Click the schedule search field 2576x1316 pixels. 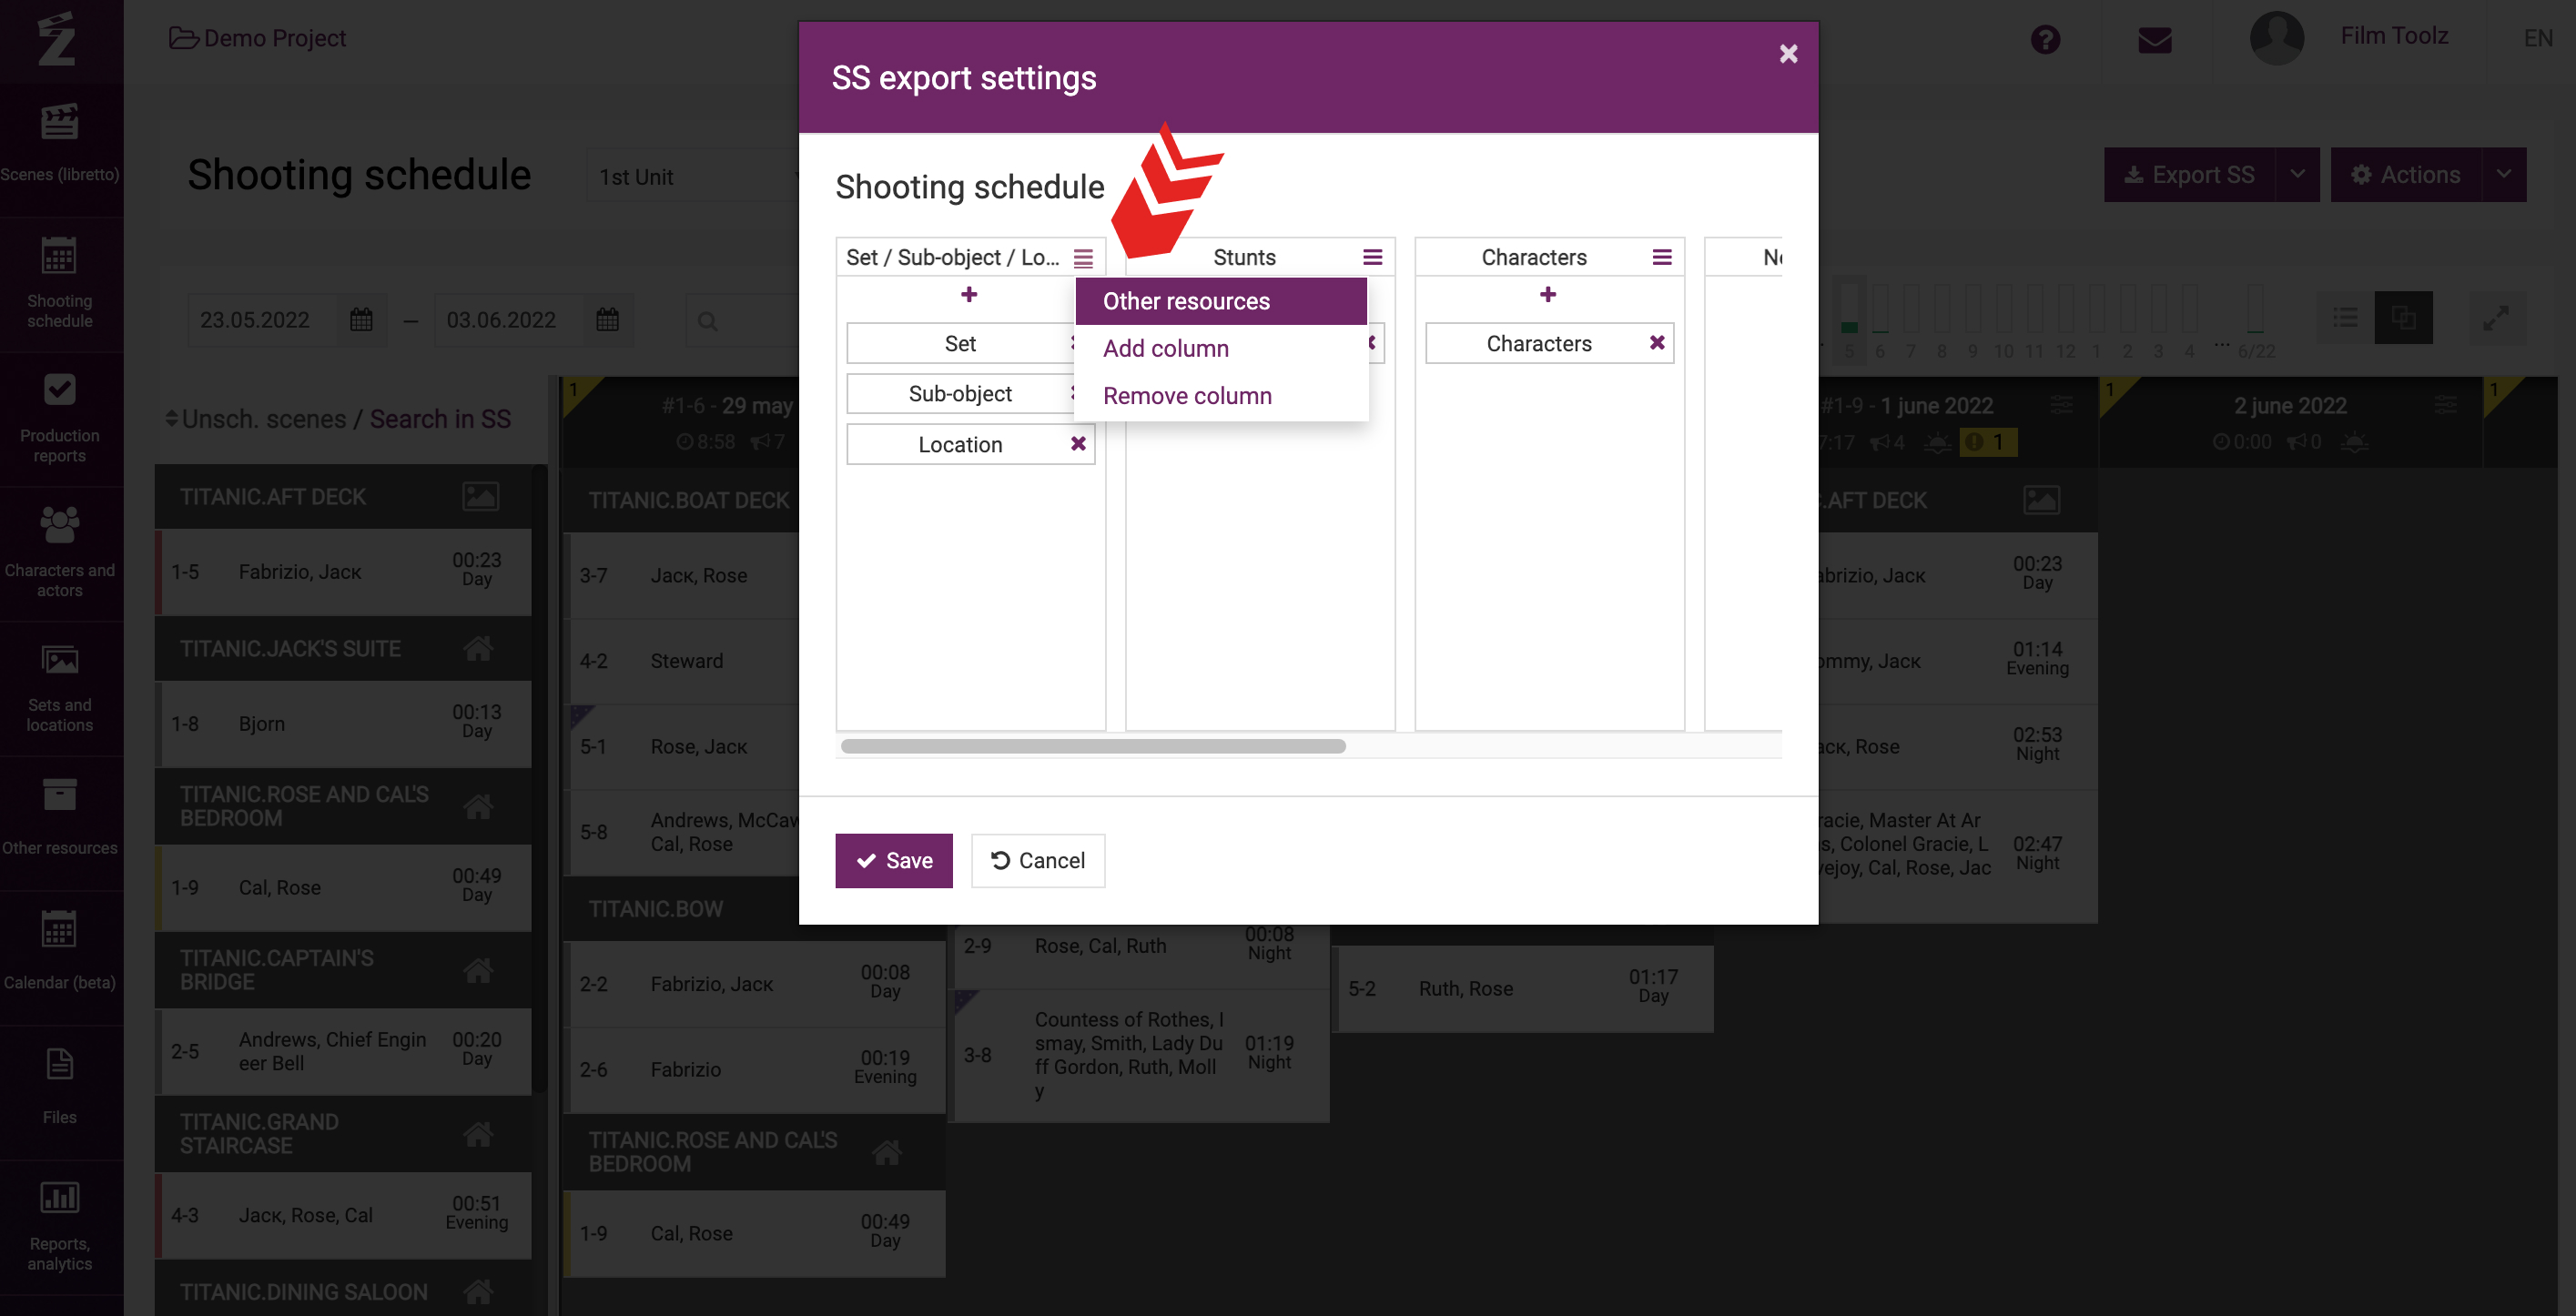pos(742,321)
